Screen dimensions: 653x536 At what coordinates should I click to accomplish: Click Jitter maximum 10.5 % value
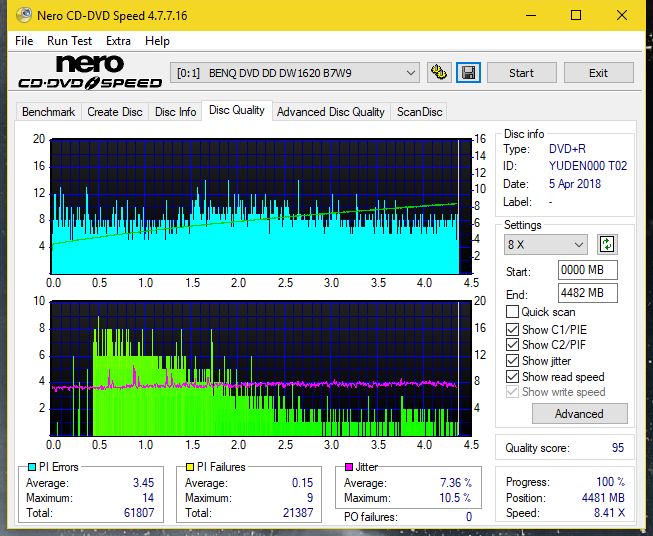455,498
